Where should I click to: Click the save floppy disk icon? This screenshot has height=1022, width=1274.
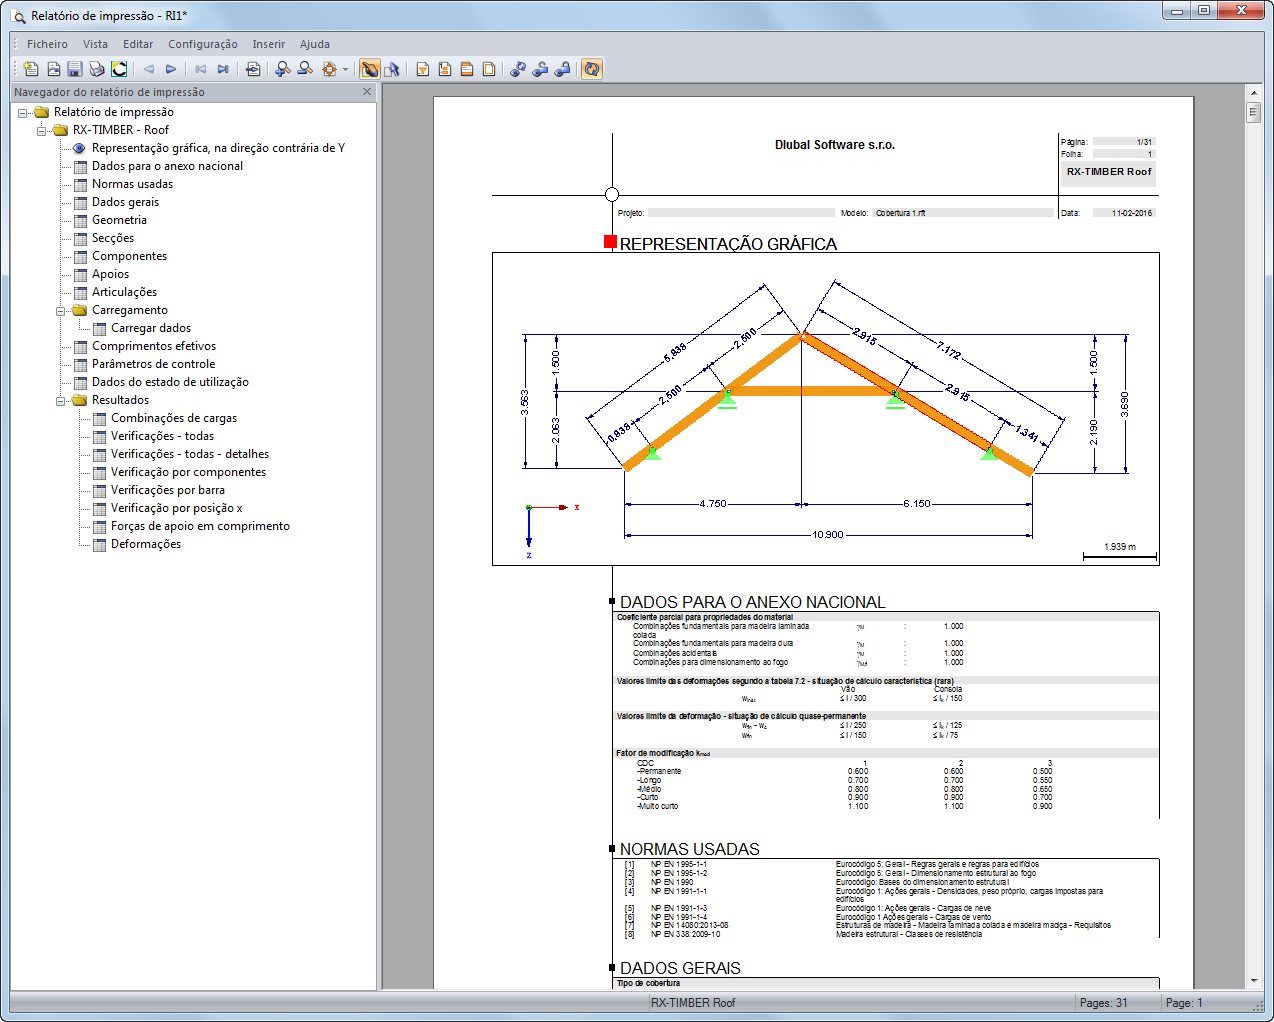tap(75, 69)
